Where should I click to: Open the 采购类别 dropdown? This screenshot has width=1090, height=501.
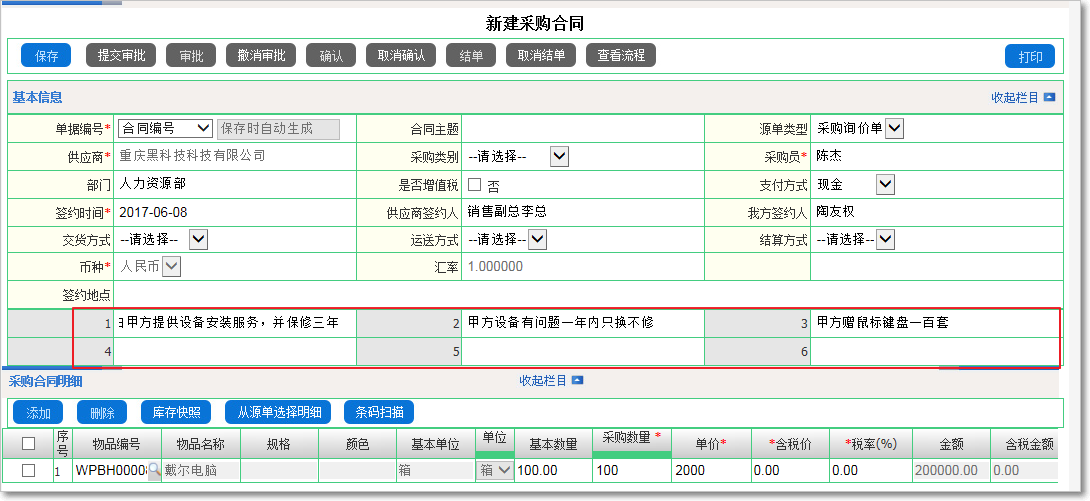coord(560,156)
